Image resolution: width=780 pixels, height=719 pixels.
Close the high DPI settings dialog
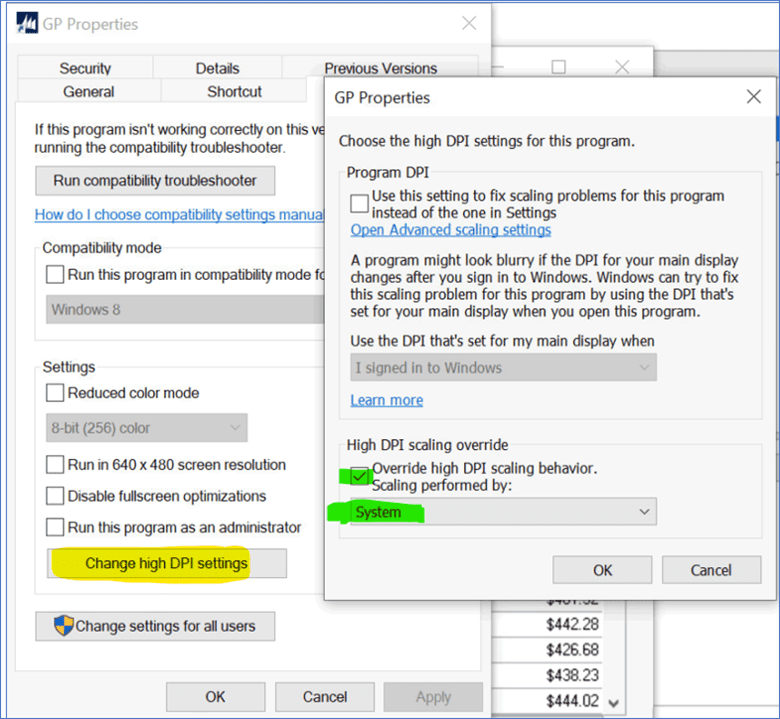(x=754, y=97)
